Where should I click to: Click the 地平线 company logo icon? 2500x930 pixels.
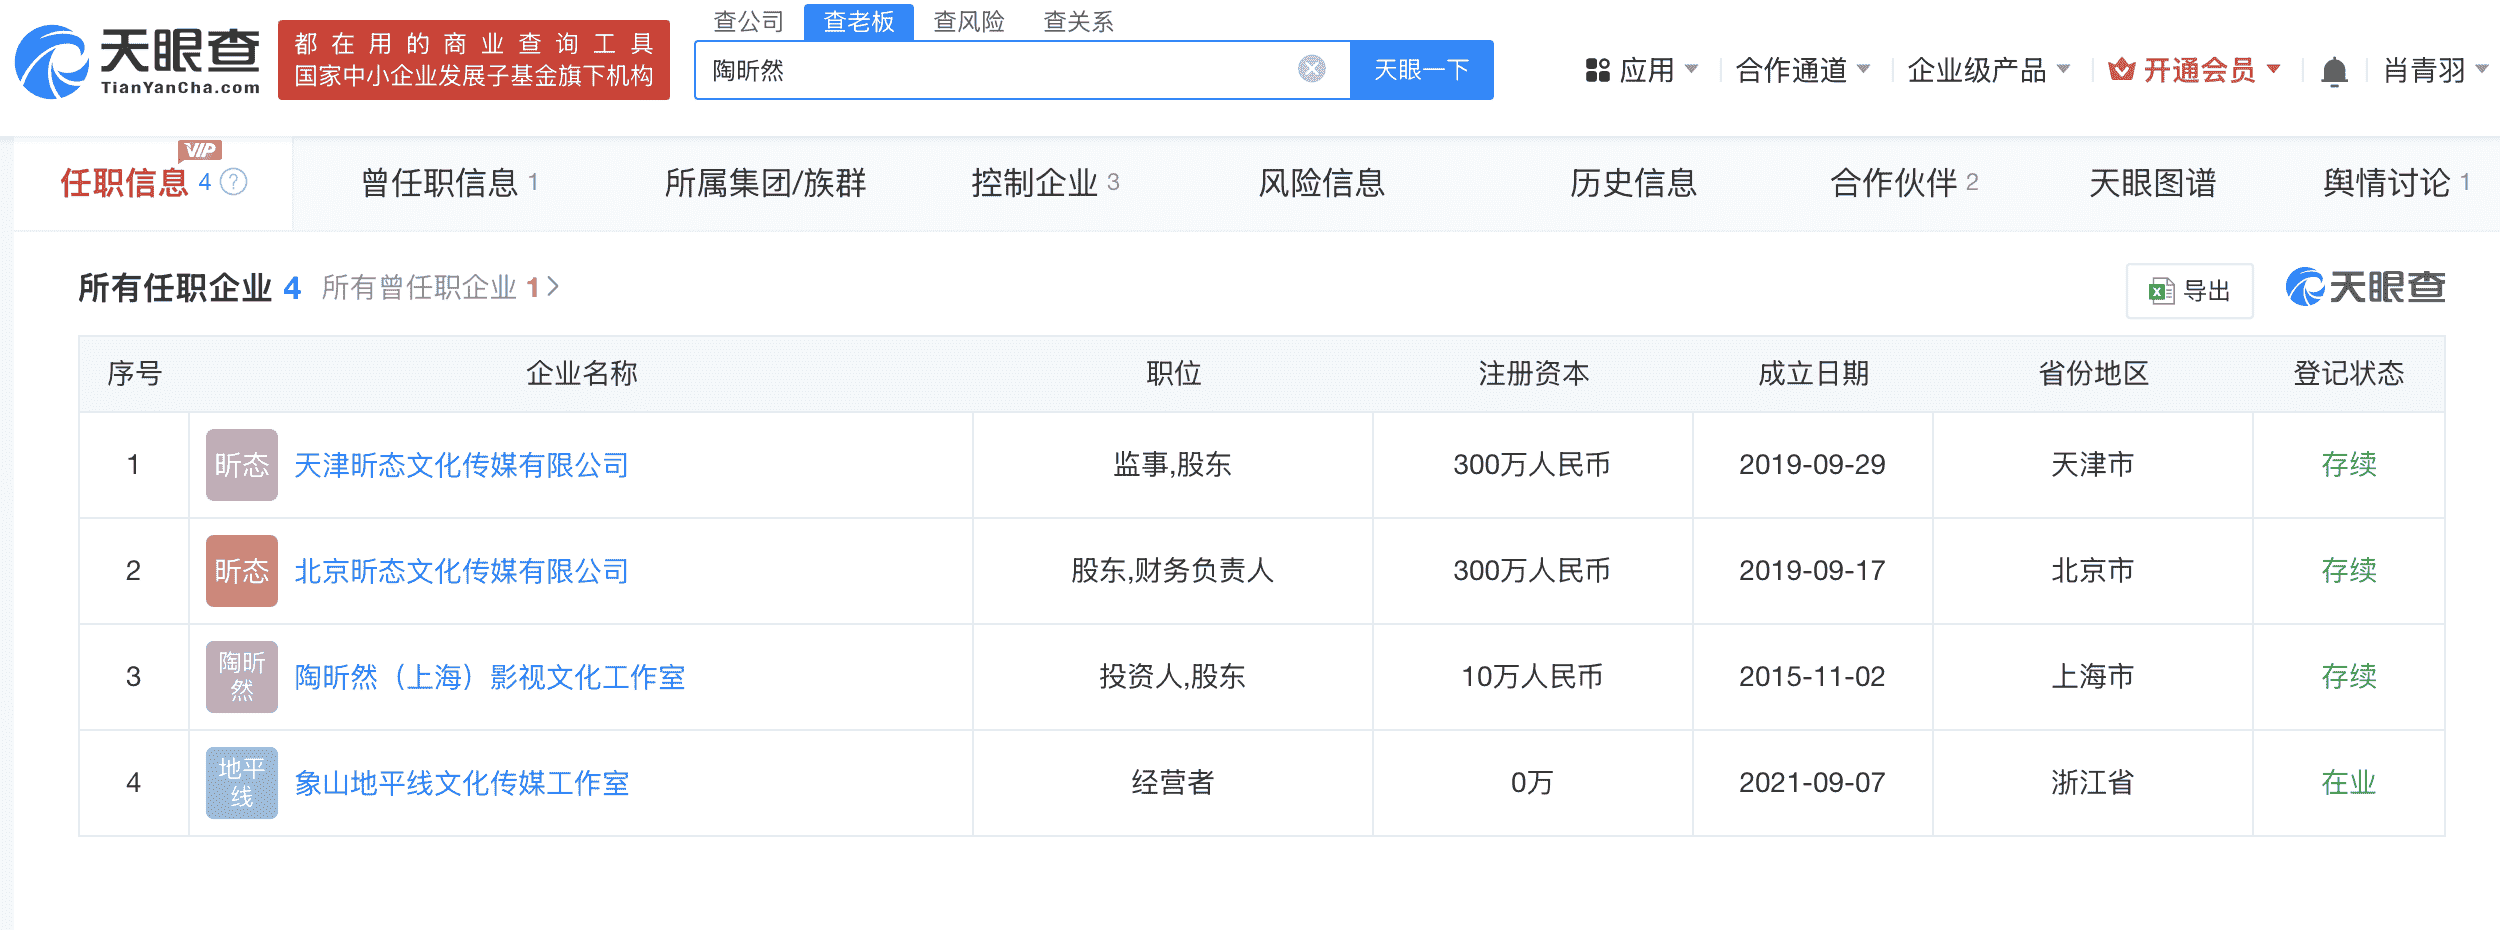click(x=241, y=783)
